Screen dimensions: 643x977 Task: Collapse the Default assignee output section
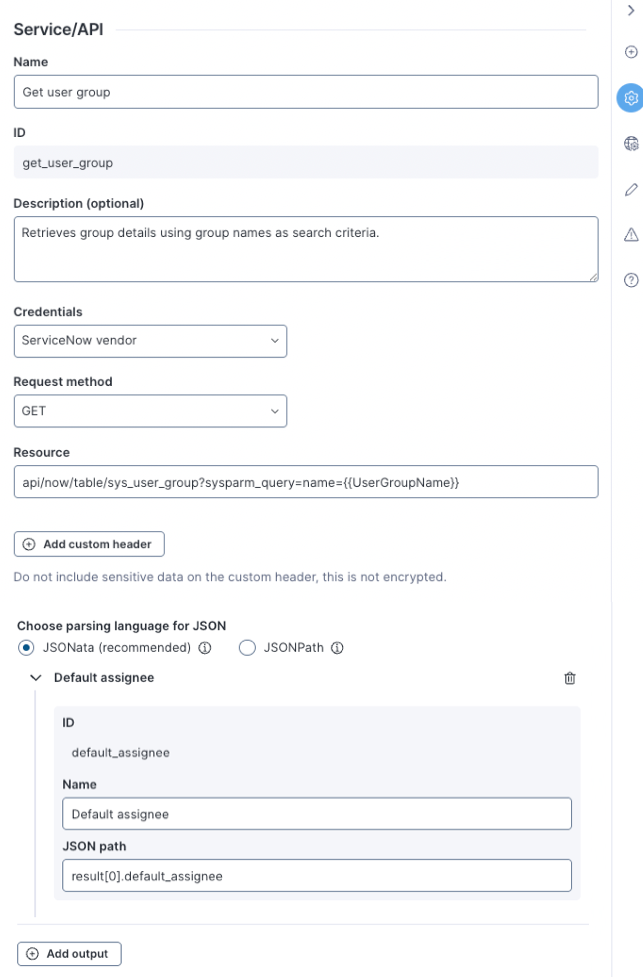point(36,678)
